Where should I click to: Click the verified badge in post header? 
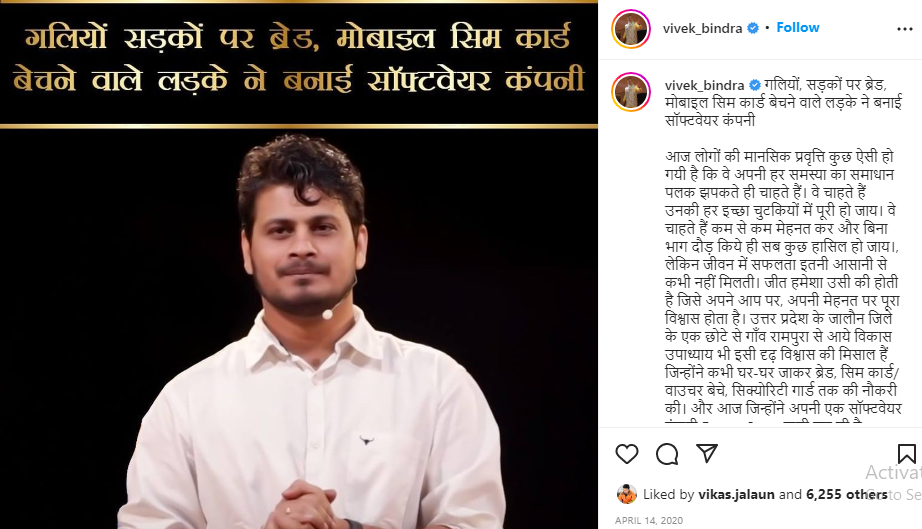coord(753,28)
